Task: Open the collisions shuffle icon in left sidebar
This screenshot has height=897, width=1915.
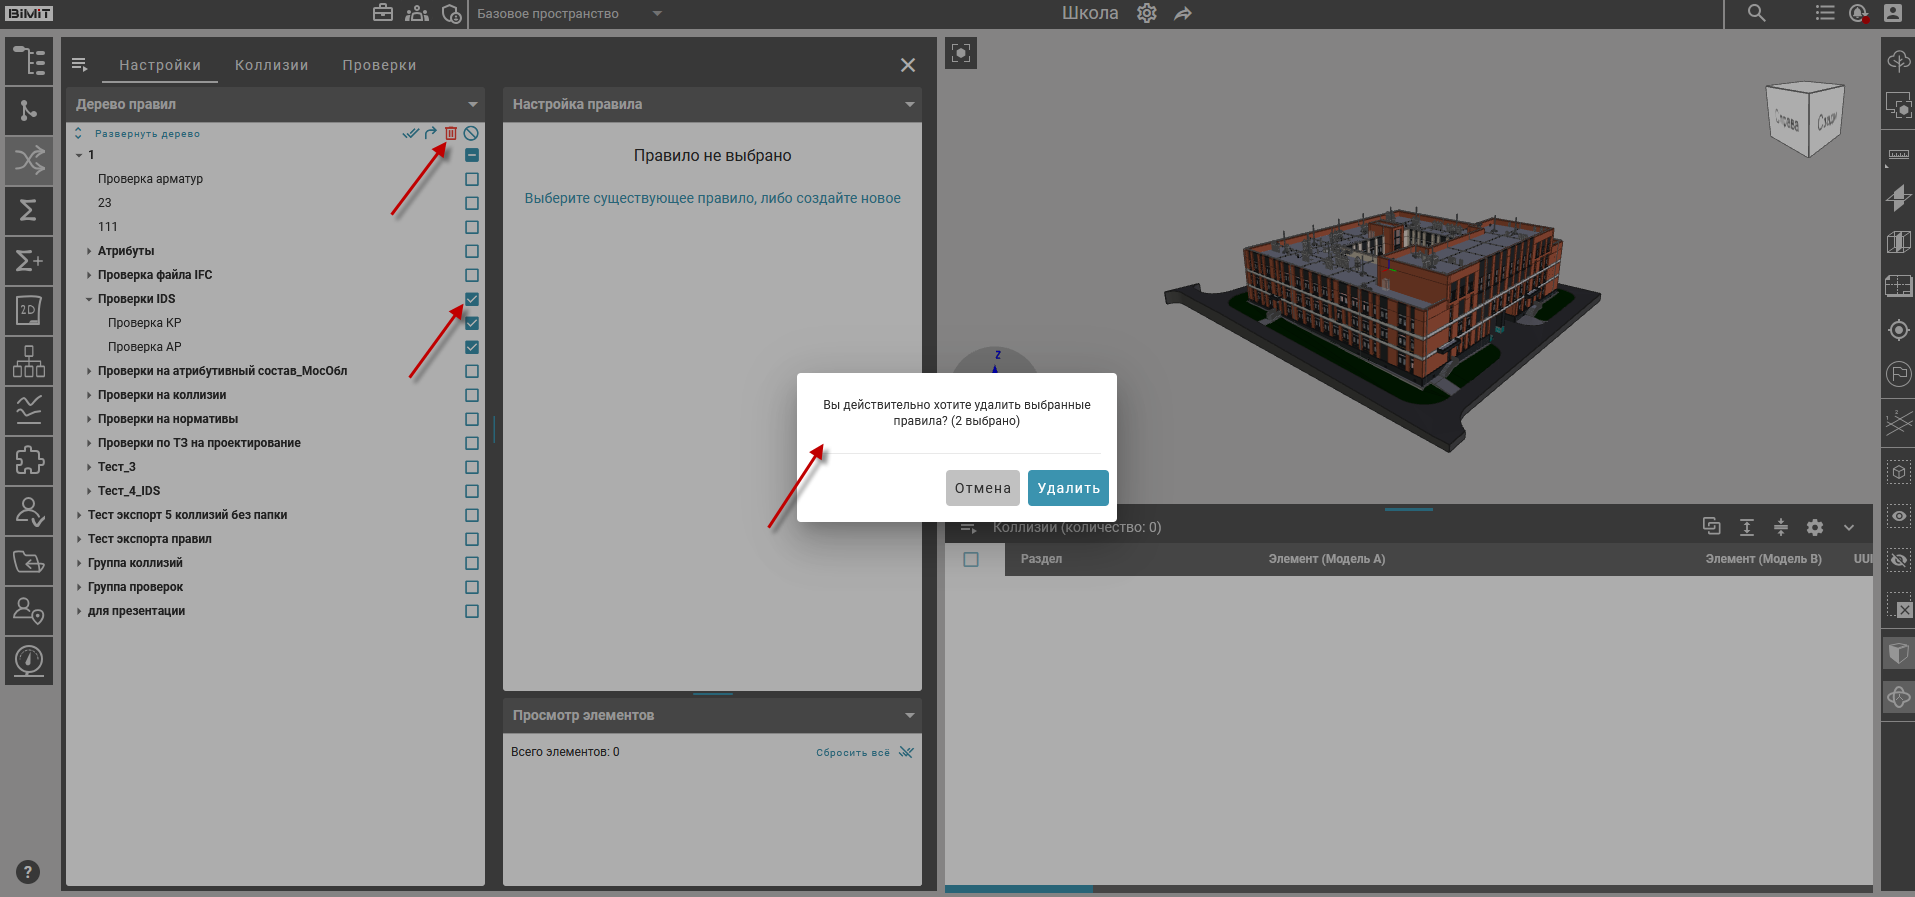Action: point(29,160)
